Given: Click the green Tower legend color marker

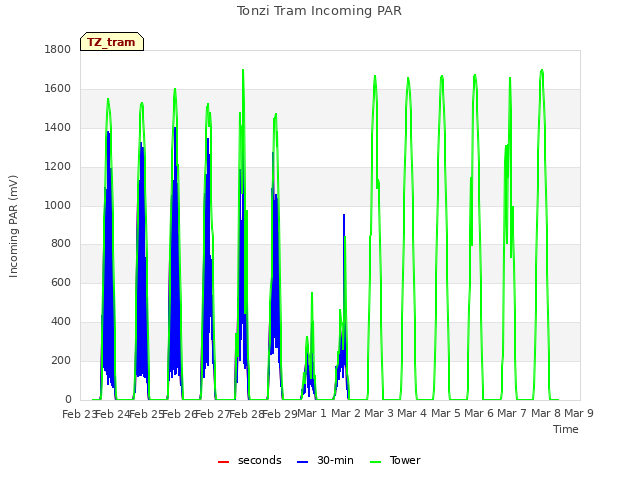Looking at the screenshot, I should pyautogui.click(x=375, y=462).
